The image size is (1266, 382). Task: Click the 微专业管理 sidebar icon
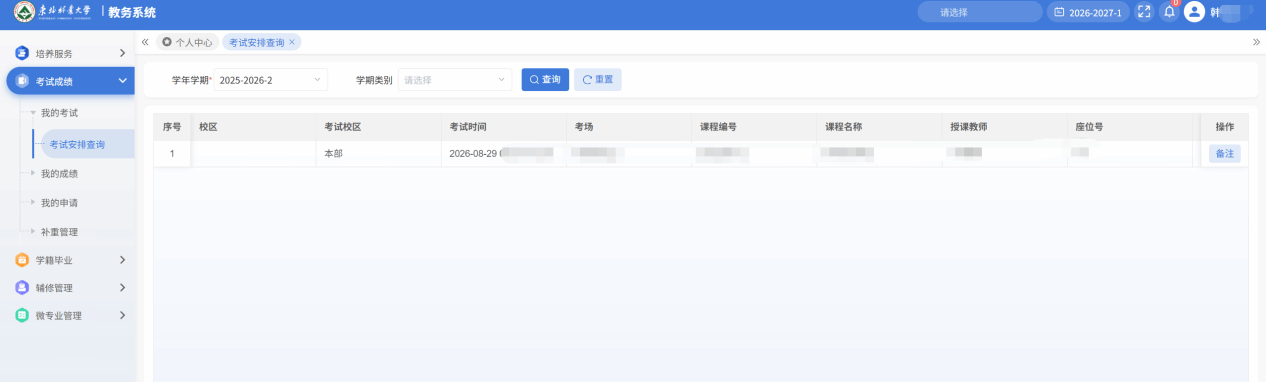pyautogui.click(x=22, y=316)
